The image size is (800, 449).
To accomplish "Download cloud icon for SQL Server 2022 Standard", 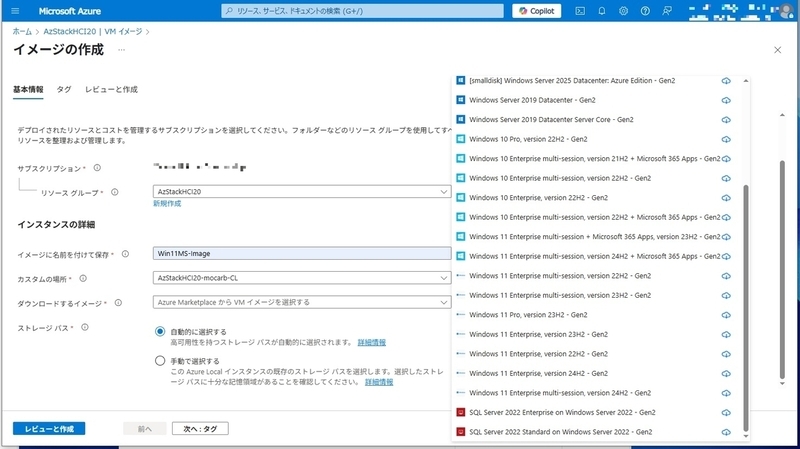I will [x=726, y=432].
